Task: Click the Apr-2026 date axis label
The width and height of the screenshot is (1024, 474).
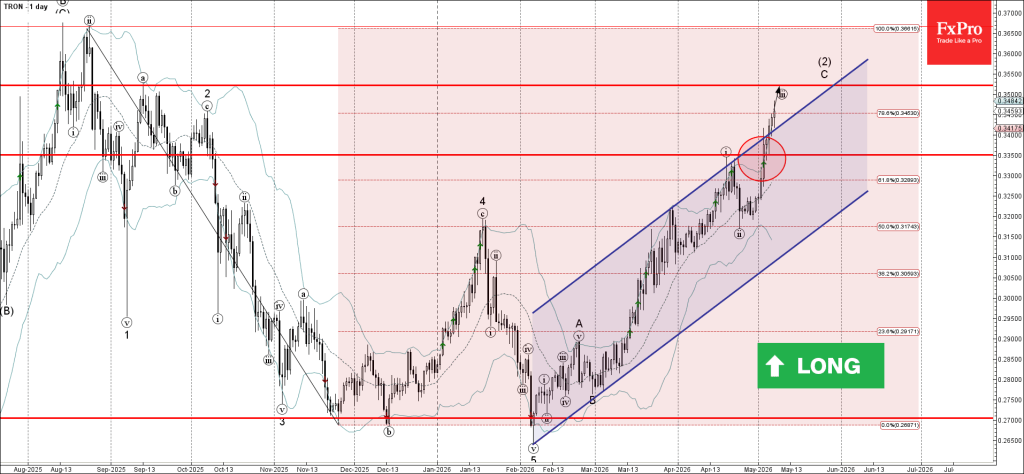Action: pos(678,468)
